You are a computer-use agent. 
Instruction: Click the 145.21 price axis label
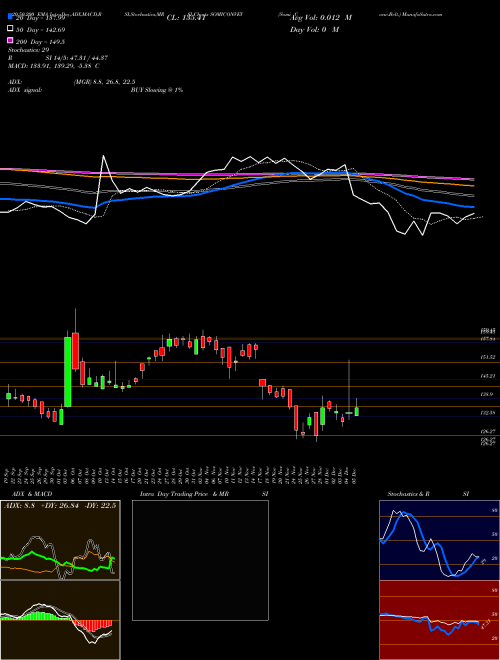[489, 375]
